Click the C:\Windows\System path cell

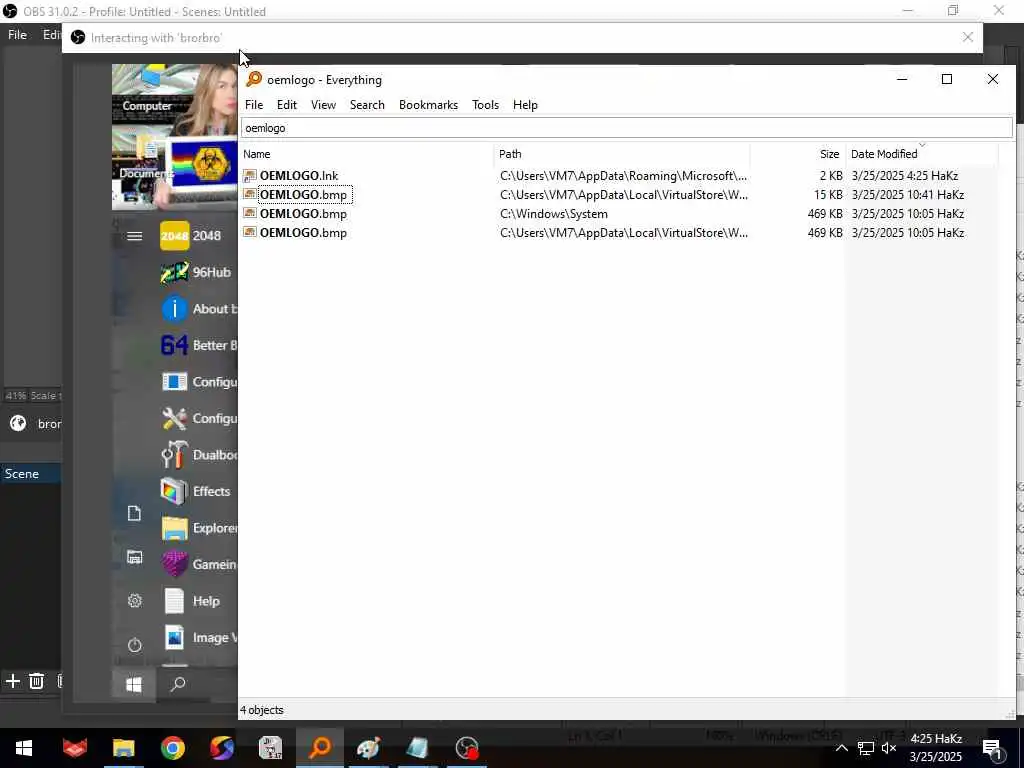coord(554,214)
